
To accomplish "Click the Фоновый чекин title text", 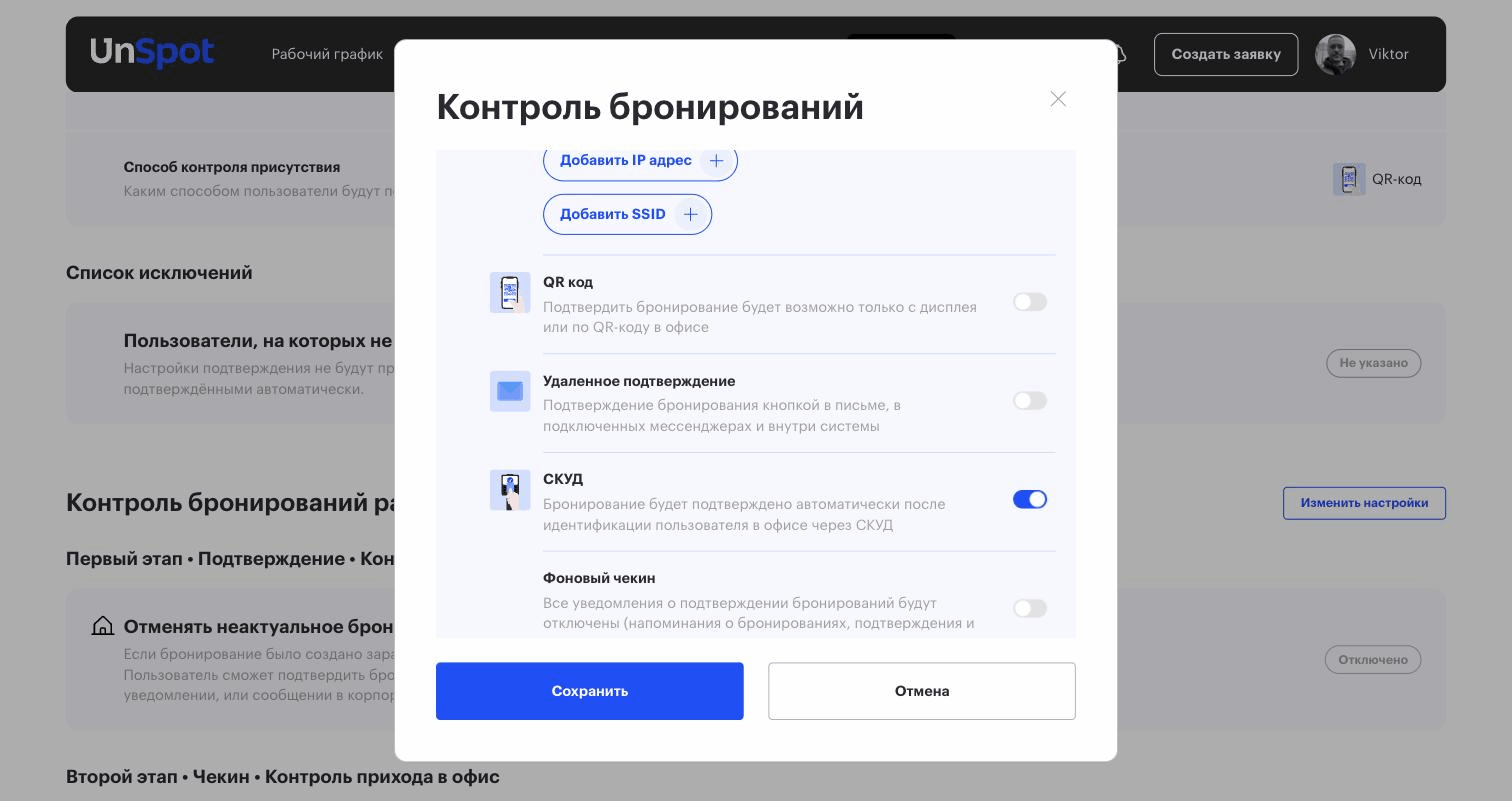I will pos(599,578).
